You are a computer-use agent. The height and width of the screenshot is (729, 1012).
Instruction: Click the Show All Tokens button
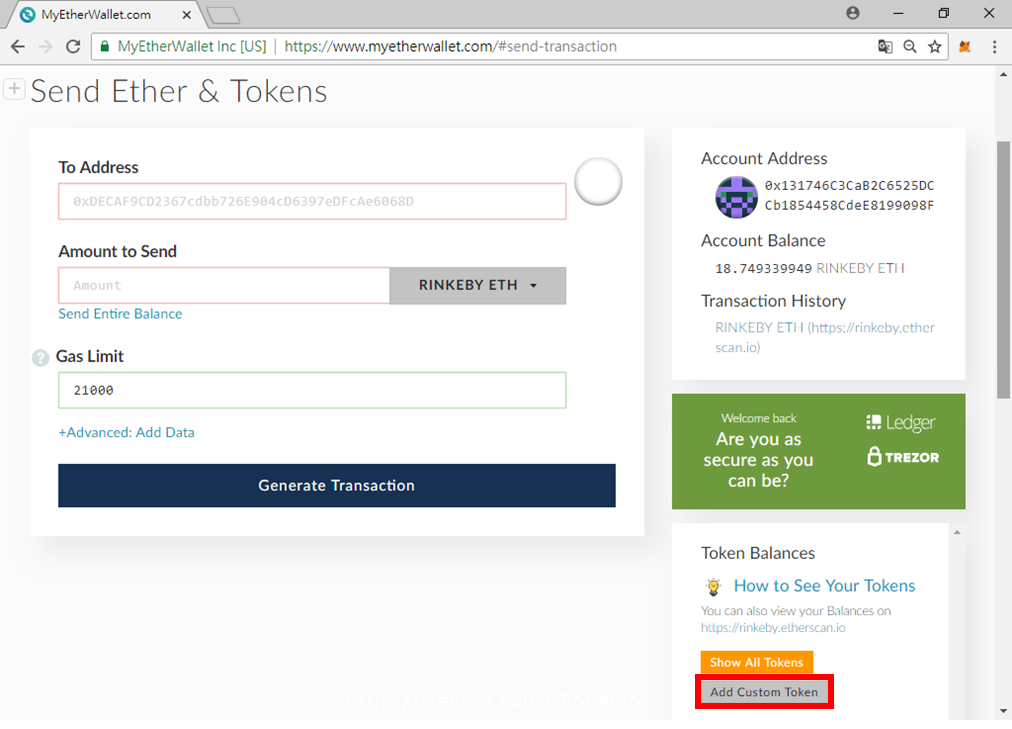[756, 662]
